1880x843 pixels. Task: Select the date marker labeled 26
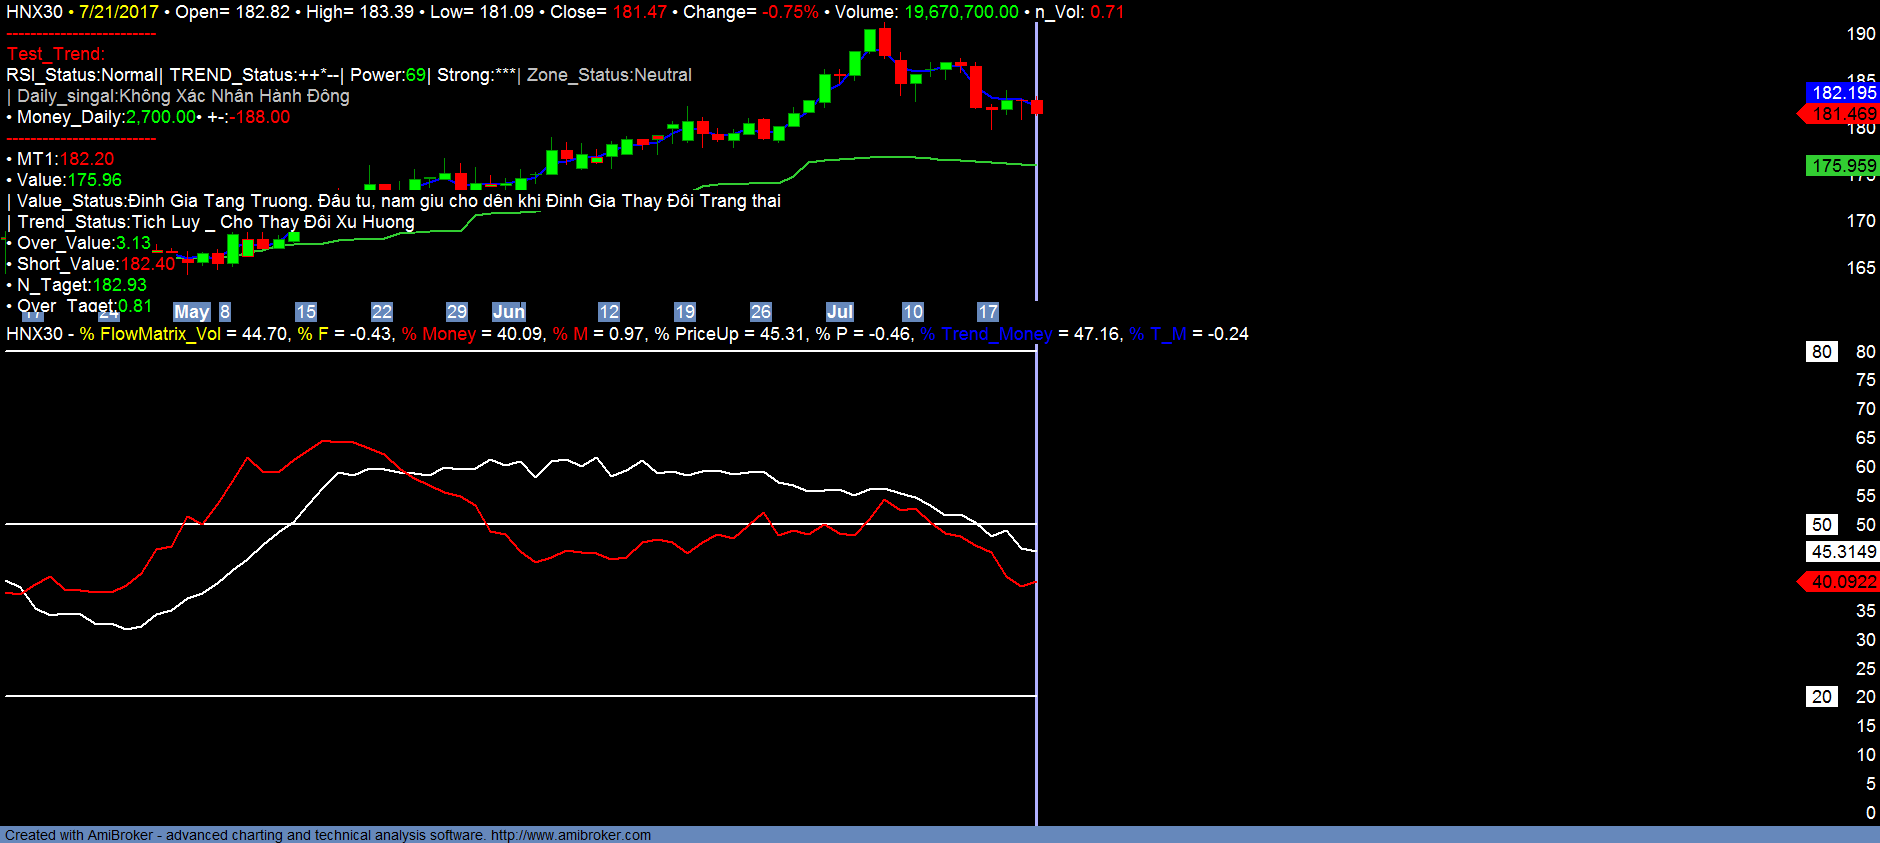(761, 312)
